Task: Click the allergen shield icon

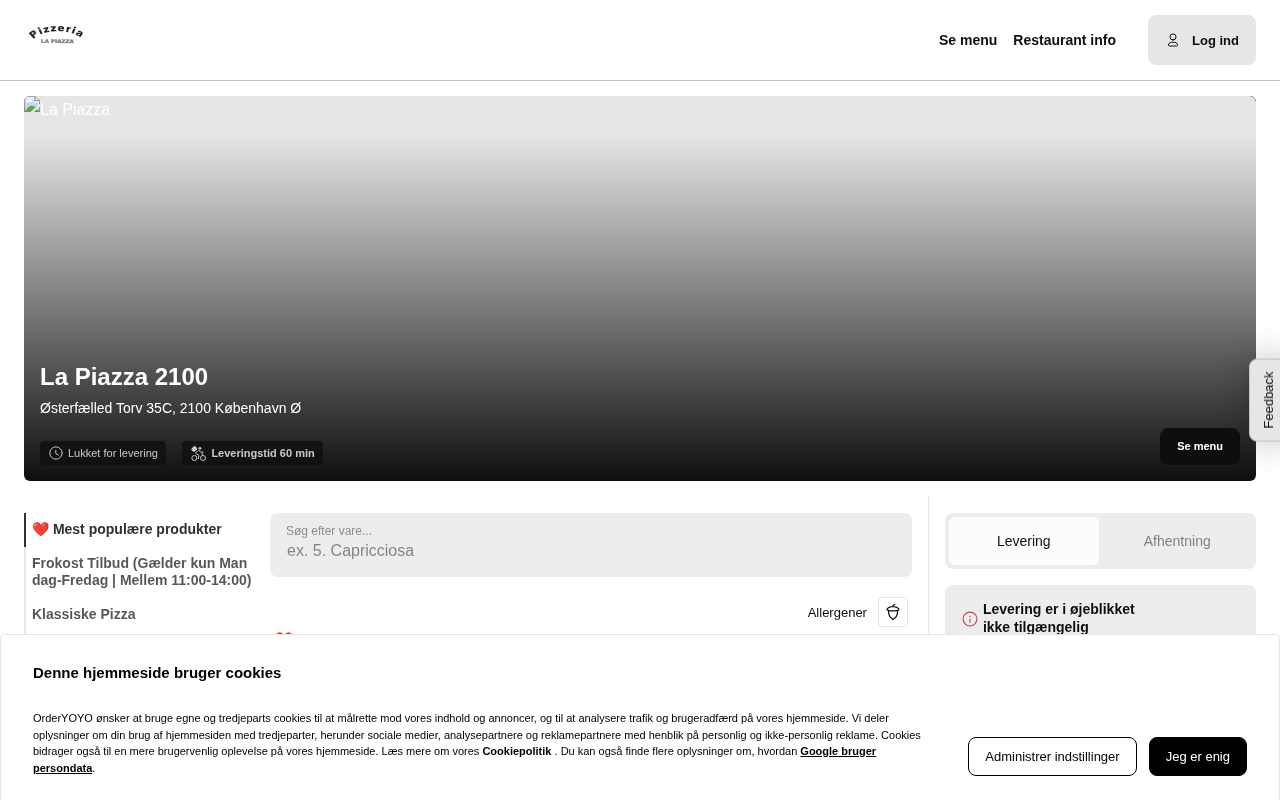Action: click(893, 612)
